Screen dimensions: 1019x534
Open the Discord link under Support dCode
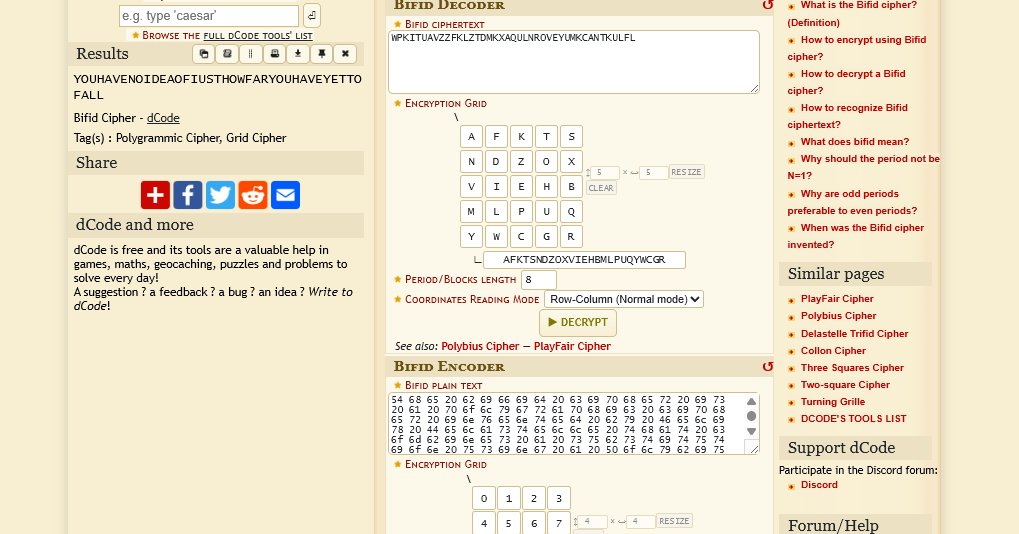point(819,485)
